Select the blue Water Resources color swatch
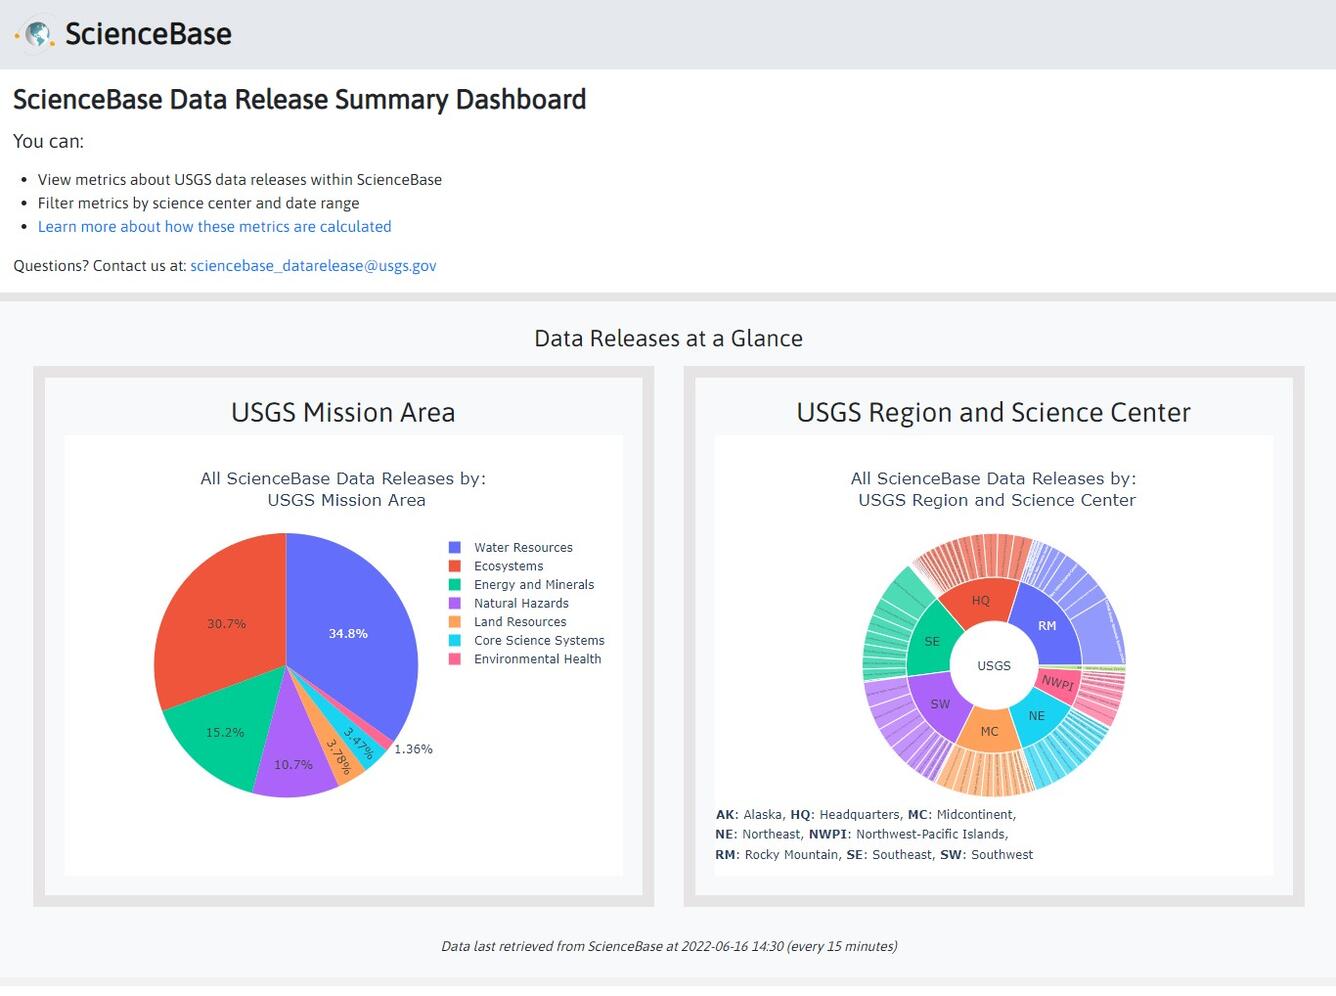The width and height of the screenshot is (1336, 996). 455,547
